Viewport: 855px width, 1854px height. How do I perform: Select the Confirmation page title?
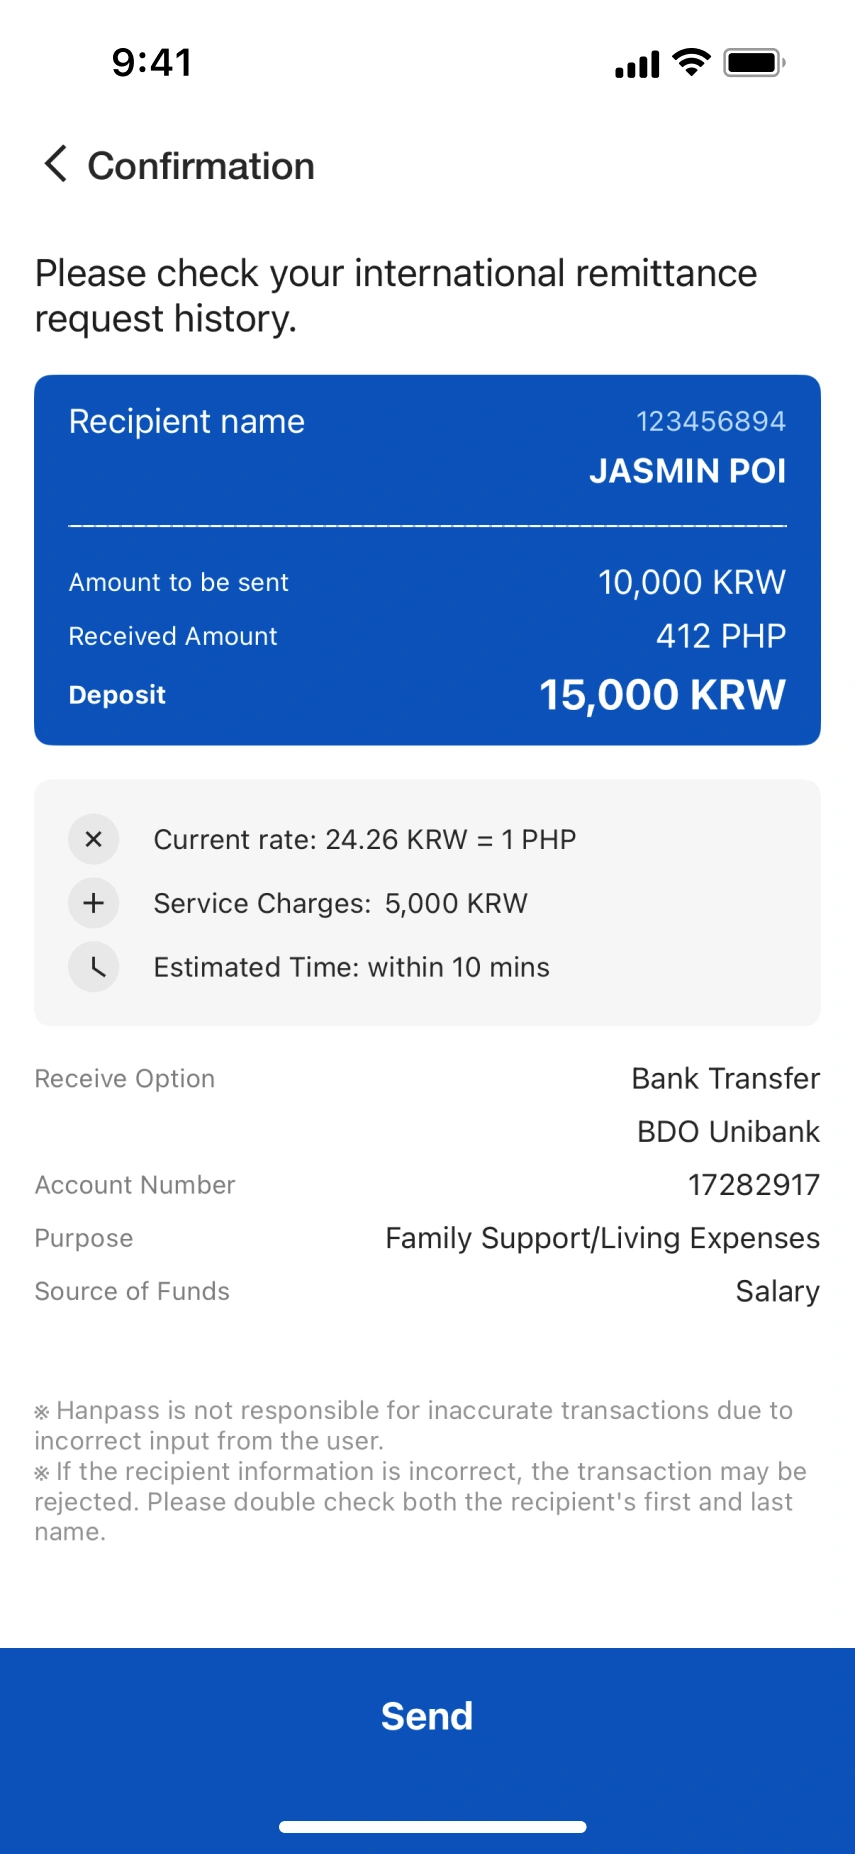tap(201, 166)
